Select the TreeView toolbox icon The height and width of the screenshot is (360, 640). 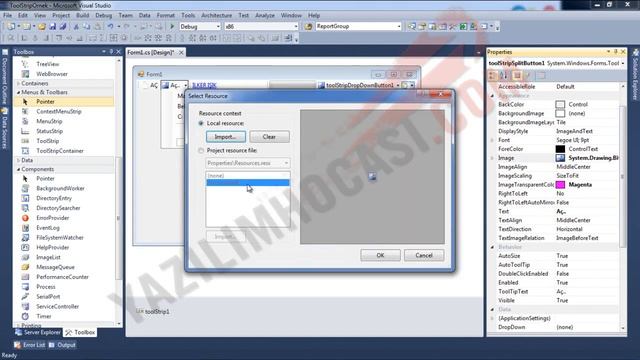click(x=25, y=64)
